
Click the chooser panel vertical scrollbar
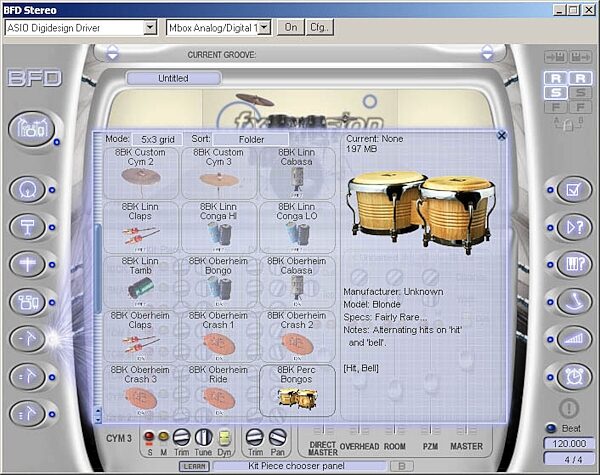(x=98, y=268)
